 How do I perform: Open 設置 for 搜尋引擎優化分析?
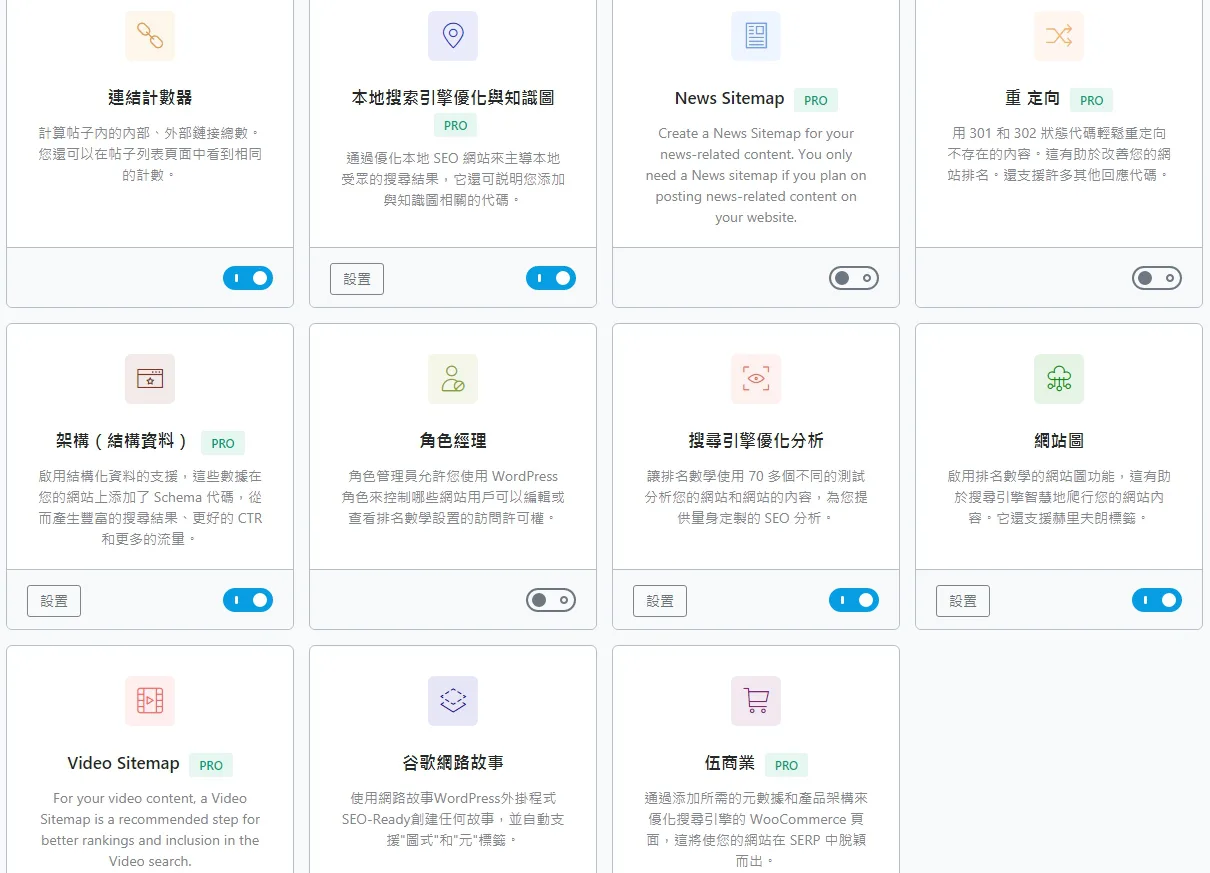[x=660, y=601]
